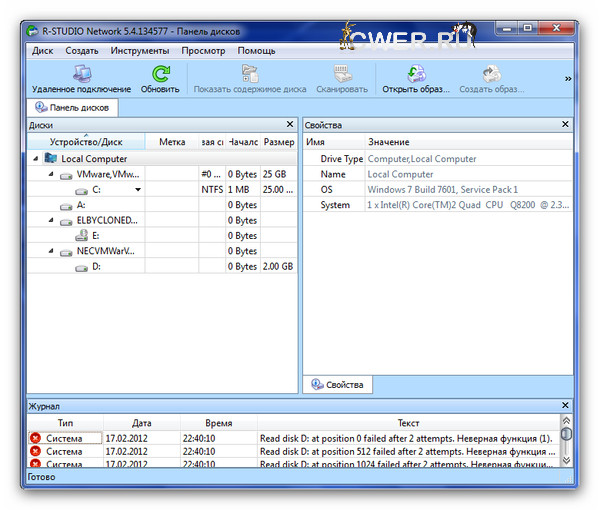Image resolution: width=600 pixels, height=510 pixels.
Task: Click the Создать образ toolbar icon
Action: pos(491,74)
